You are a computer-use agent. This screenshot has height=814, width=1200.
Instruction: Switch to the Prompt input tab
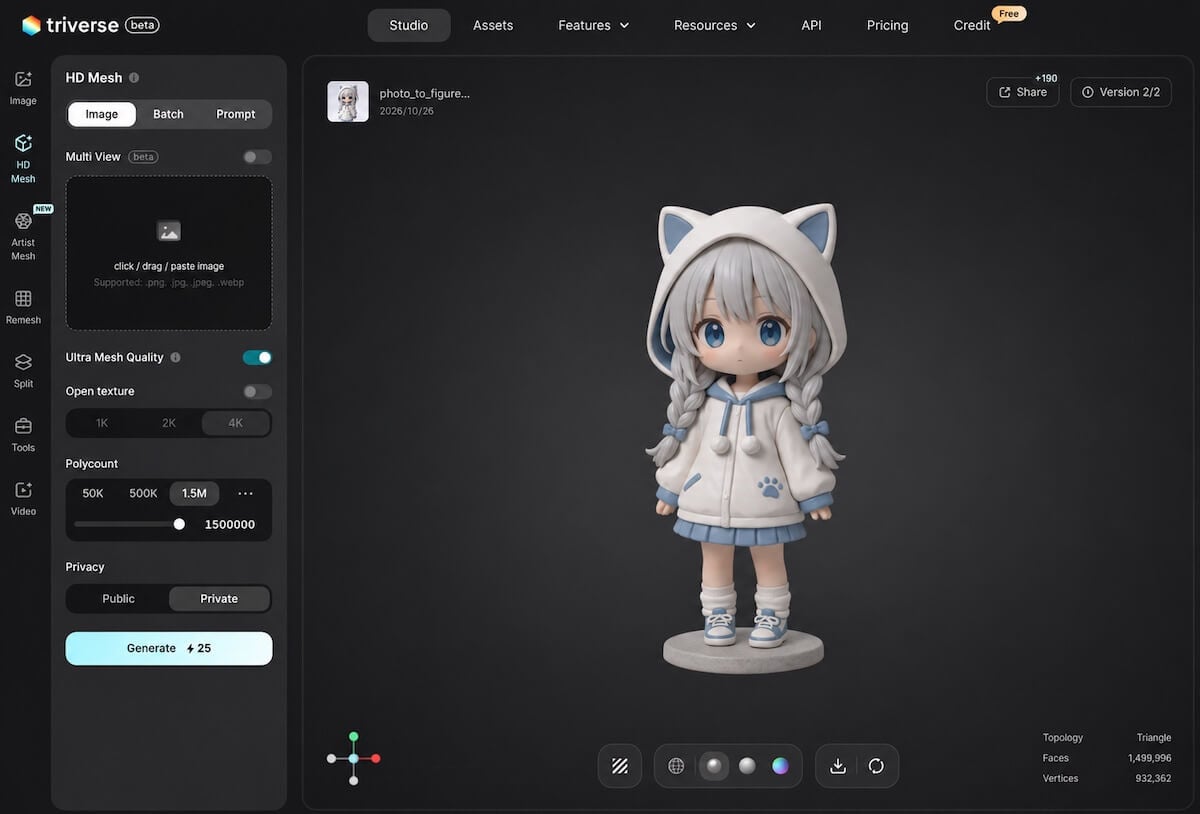[236, 114]
